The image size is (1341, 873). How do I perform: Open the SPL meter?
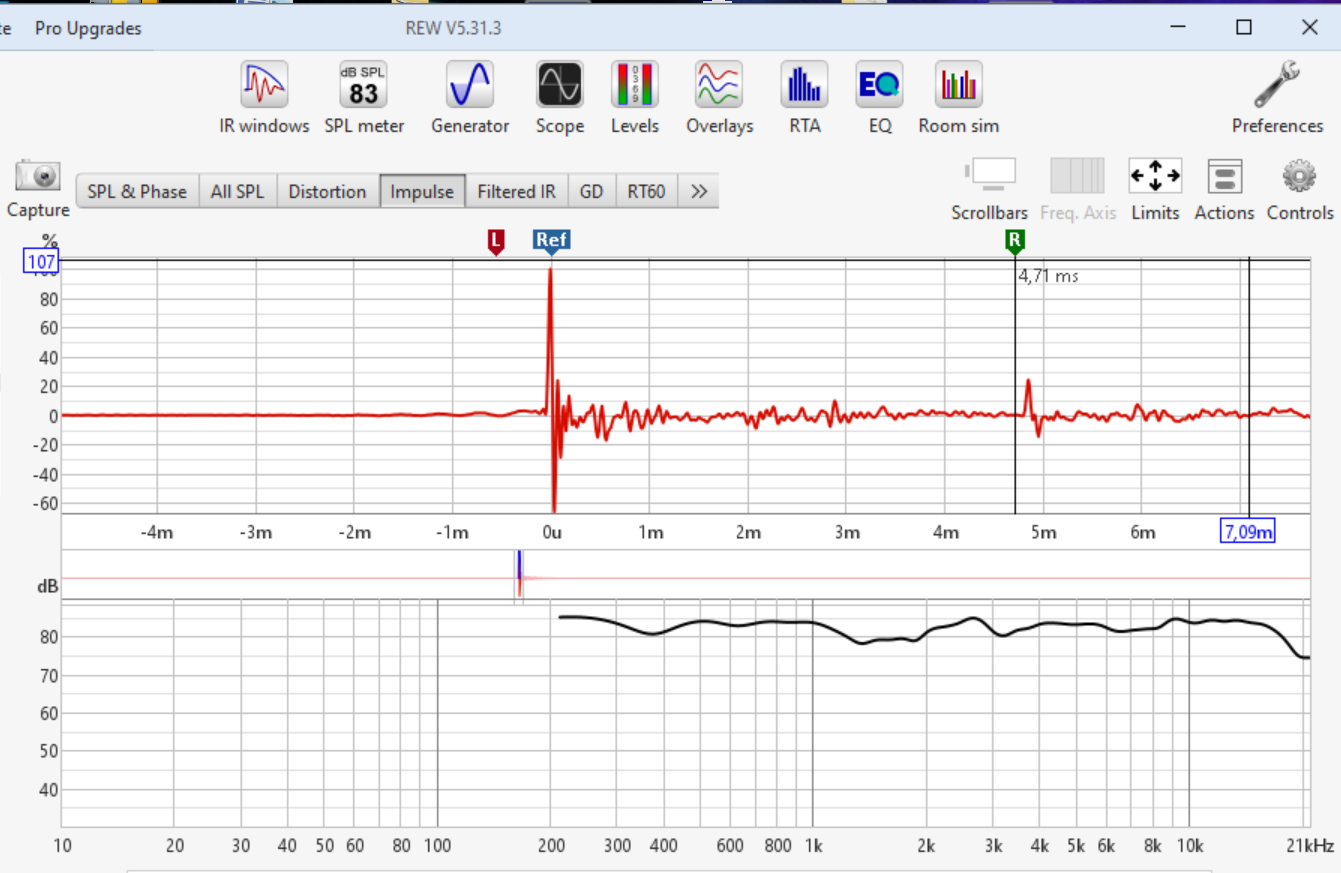pyautogui.click(x=364, y=86)
